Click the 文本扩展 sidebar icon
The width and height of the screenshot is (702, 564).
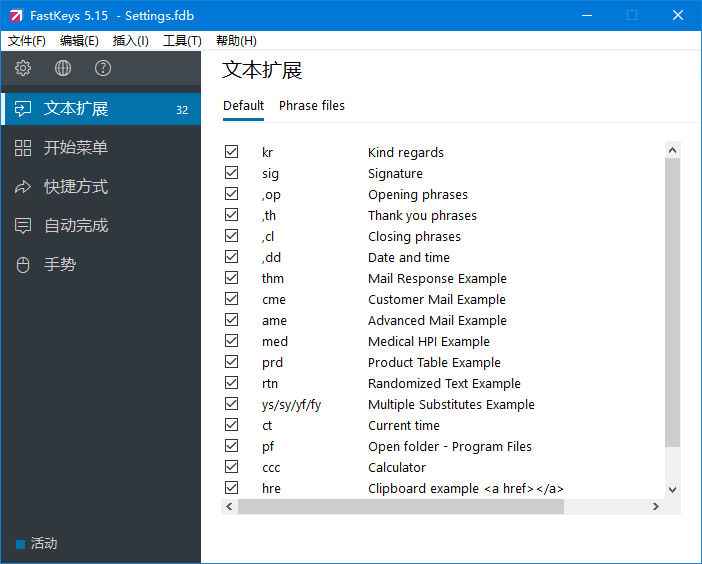coord(23,109)
